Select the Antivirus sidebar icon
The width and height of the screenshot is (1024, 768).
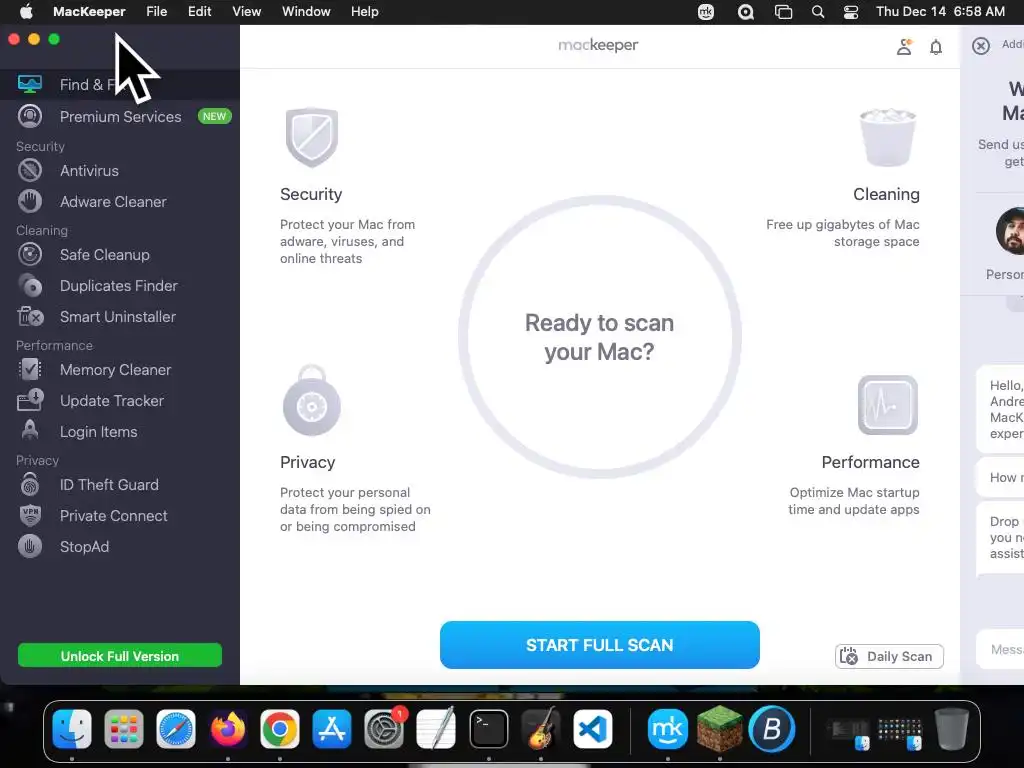pyautogui.click(x=29, y=170)
